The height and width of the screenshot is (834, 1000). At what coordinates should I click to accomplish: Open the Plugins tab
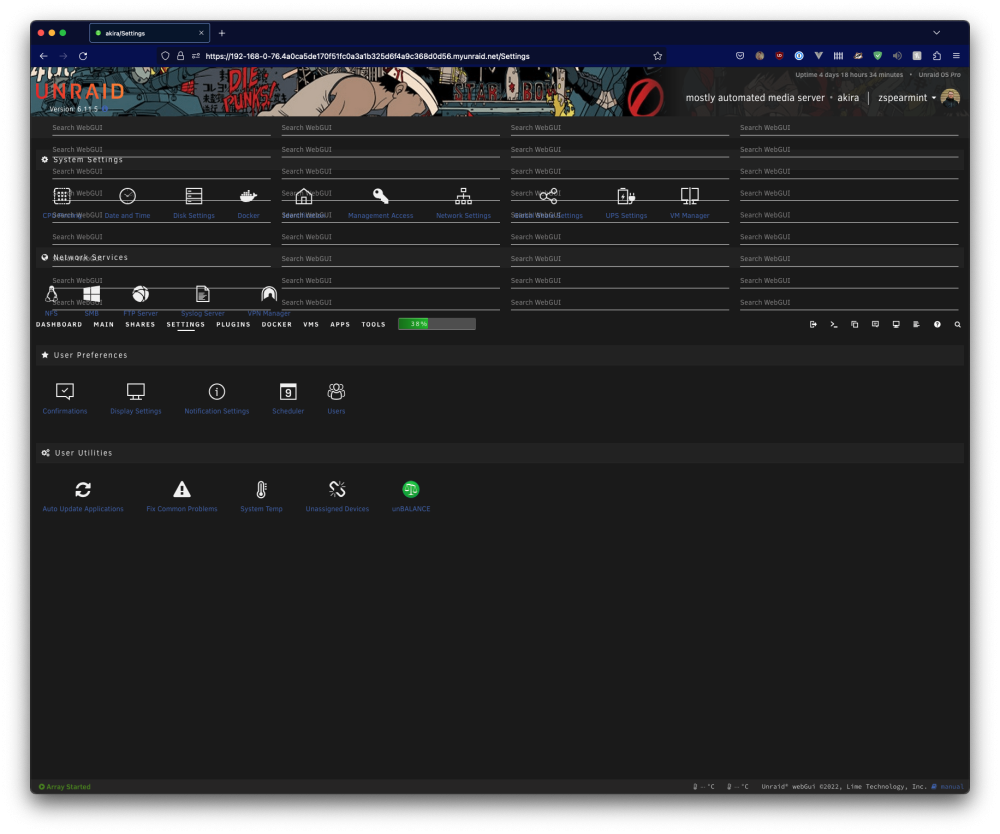click(233, 325)
